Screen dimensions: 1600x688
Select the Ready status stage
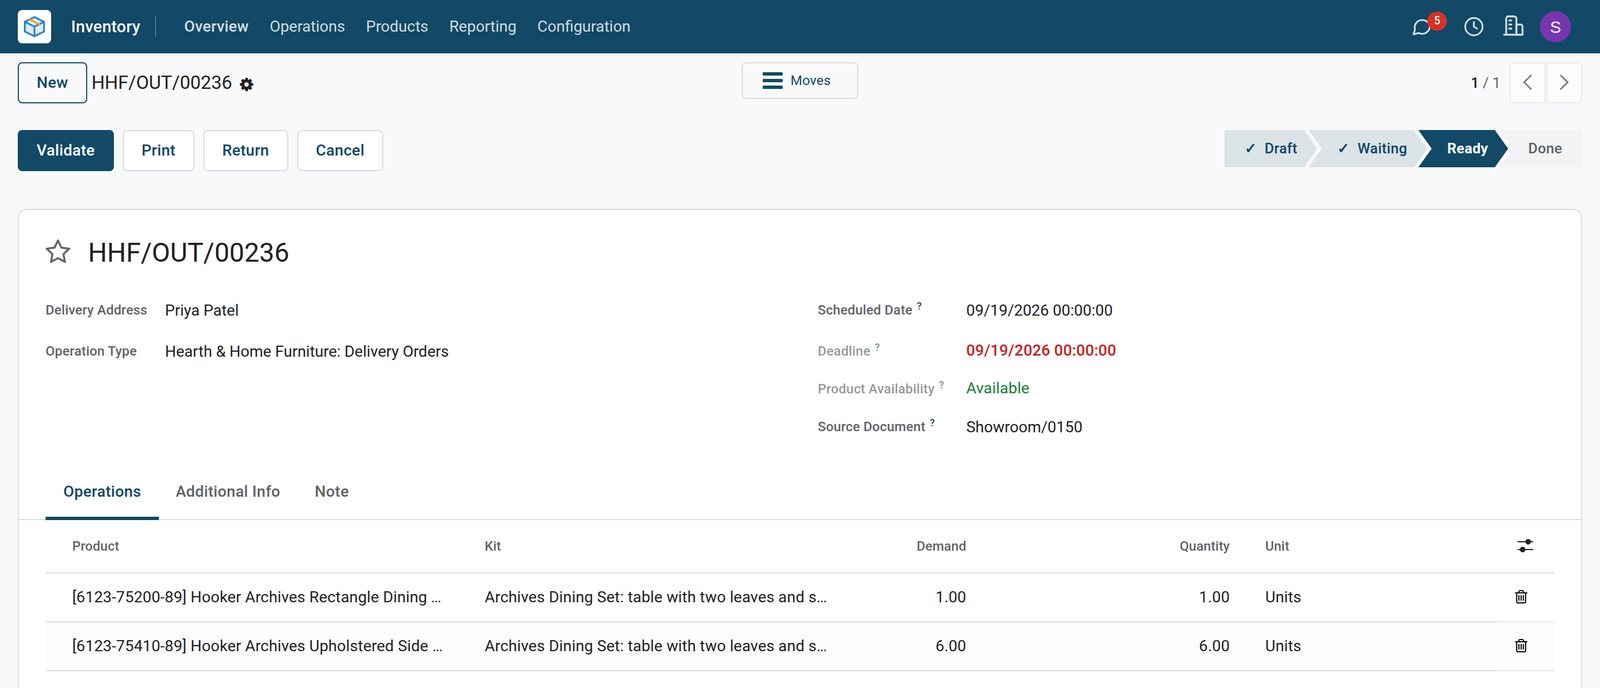click(x=1466, y=148)
